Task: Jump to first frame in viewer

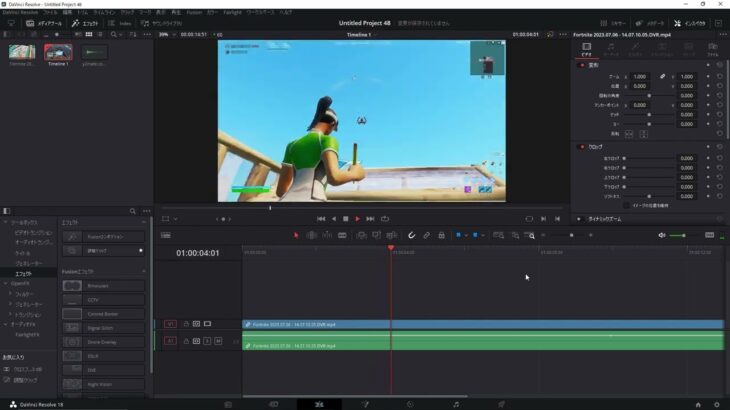Action: coord(321,218)
